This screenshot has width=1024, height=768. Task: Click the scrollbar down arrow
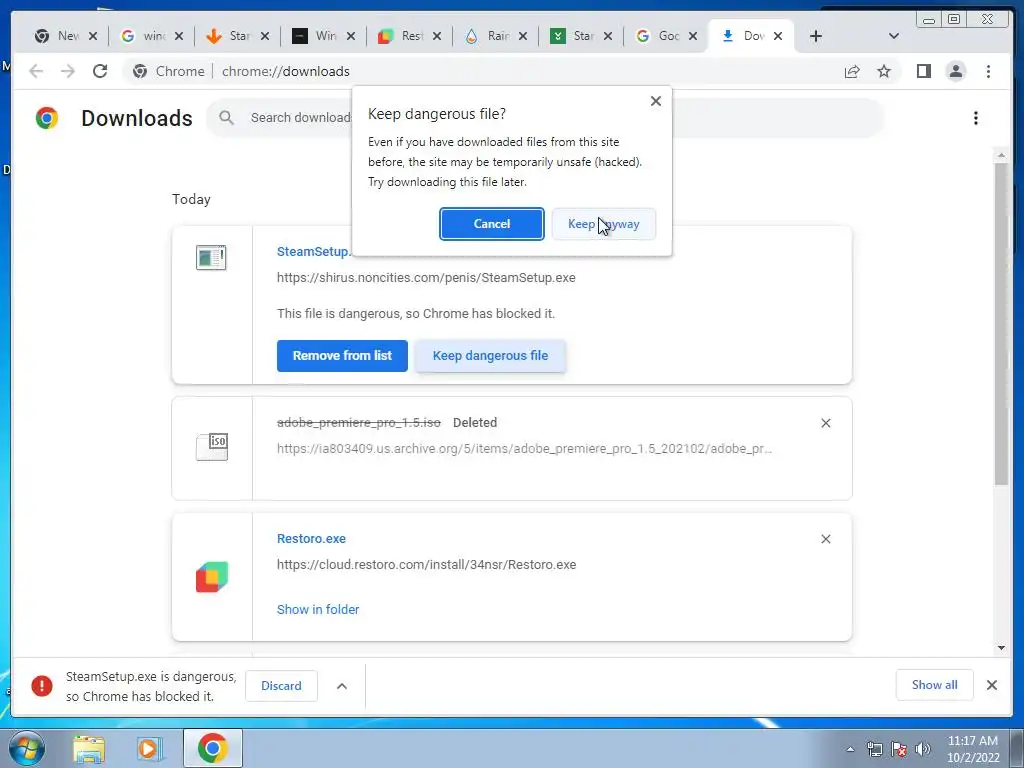point(1001,648)
